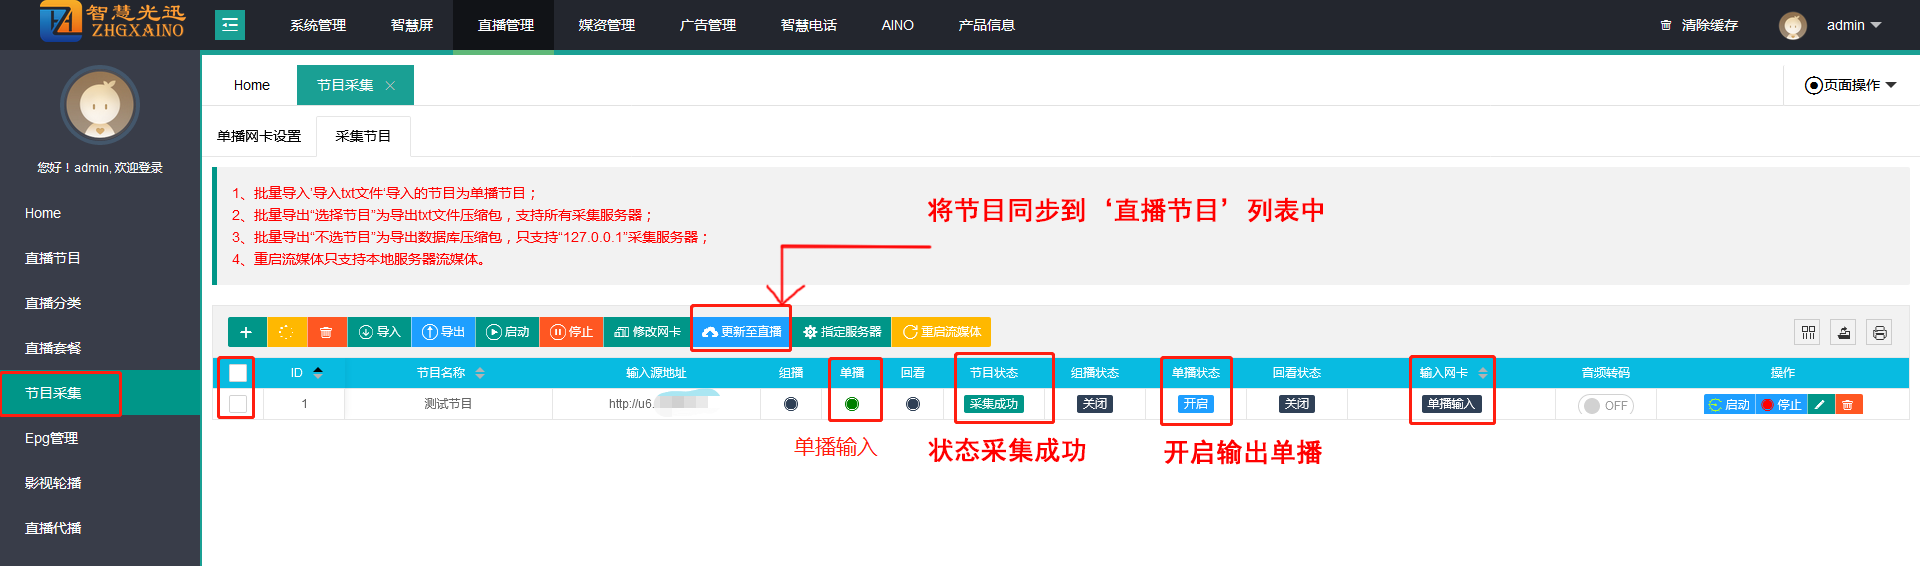This screenshot has width=1920, height=567.
Task: Click the pencil edit icon in row 1
Action: 1820,405
